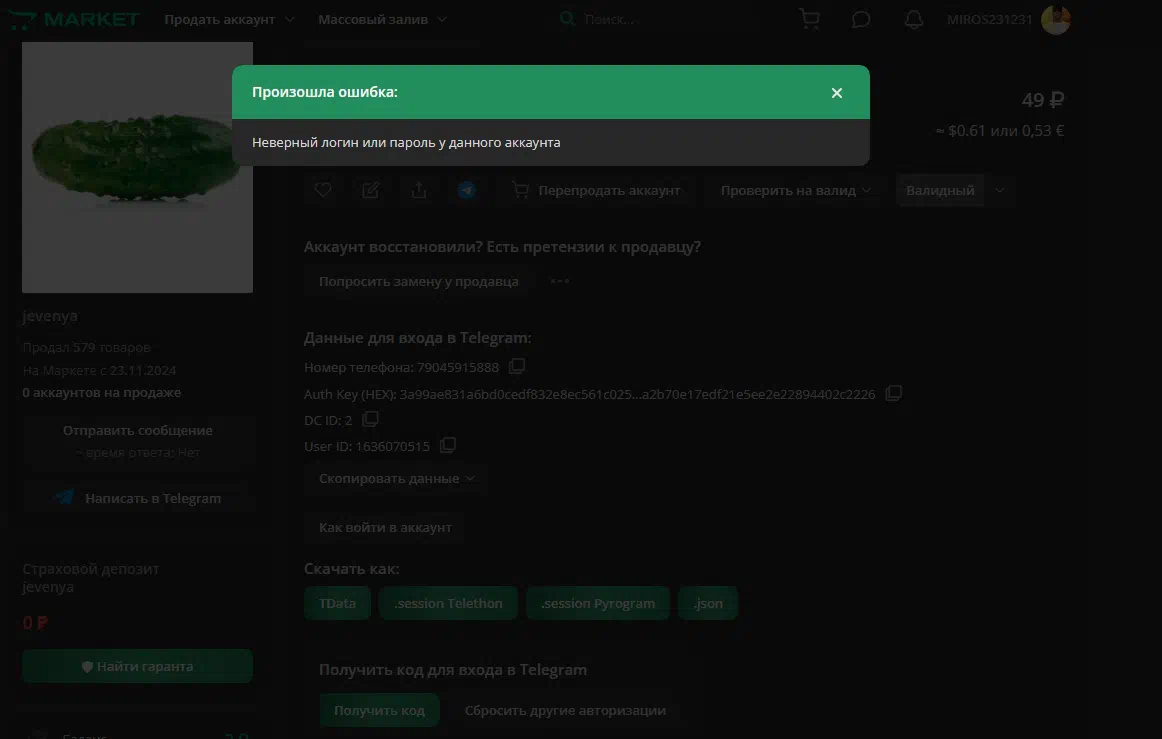Screen dimensions: 1162x739
Task: Open the "Проверить на валид" dropdown
Action: 796,190
